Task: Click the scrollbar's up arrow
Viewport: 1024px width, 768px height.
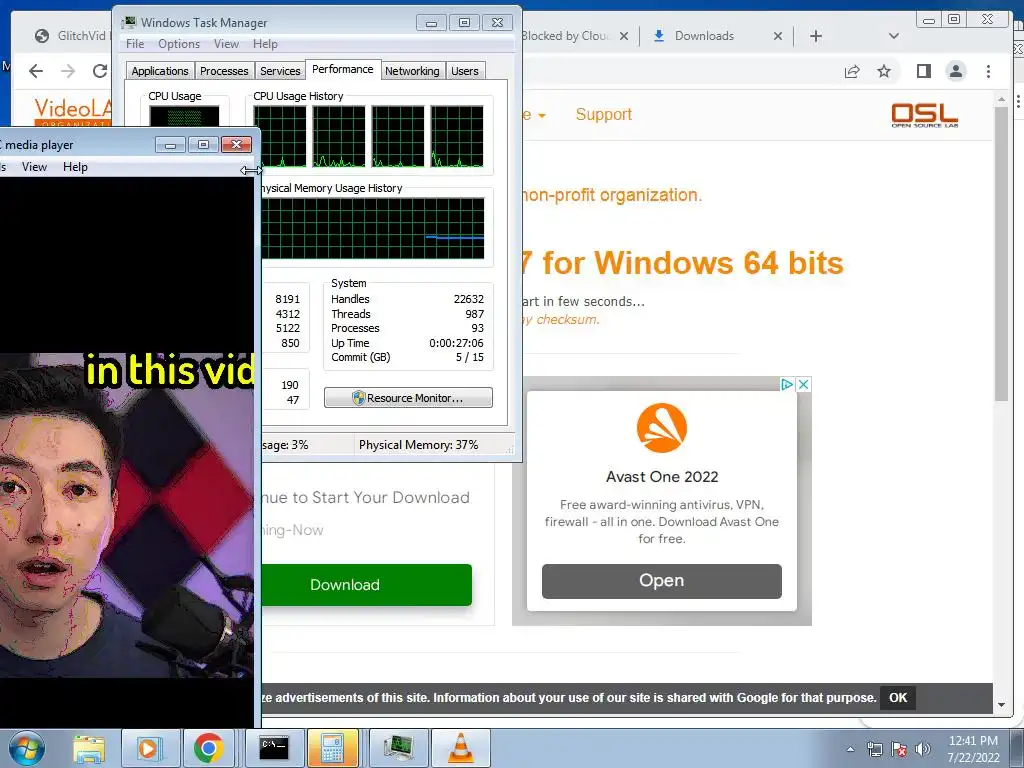Action: pos(1001,99)
